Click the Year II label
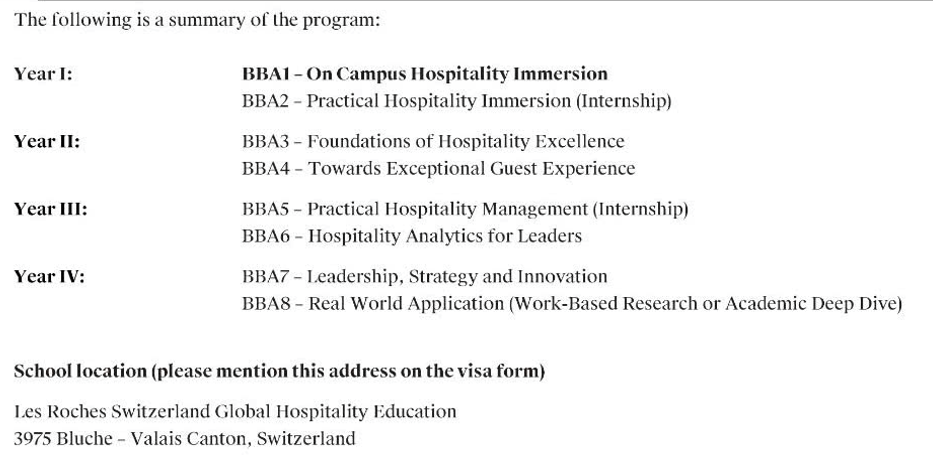 pyautogui.click(x=46, y=142)
